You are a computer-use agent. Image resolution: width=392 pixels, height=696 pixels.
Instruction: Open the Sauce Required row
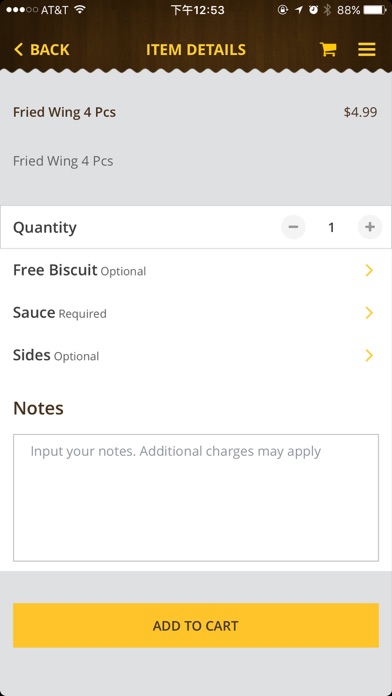196,313
